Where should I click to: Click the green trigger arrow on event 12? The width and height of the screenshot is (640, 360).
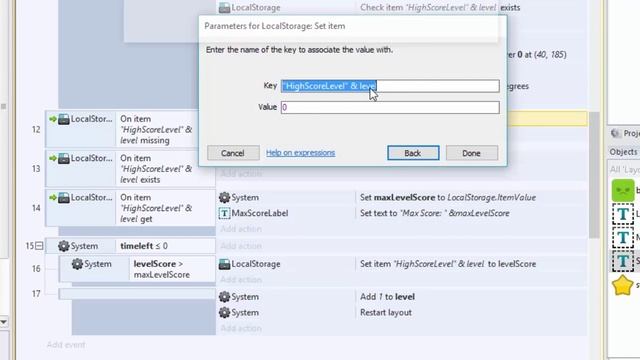pyautogui.click(x=53, y=119)
